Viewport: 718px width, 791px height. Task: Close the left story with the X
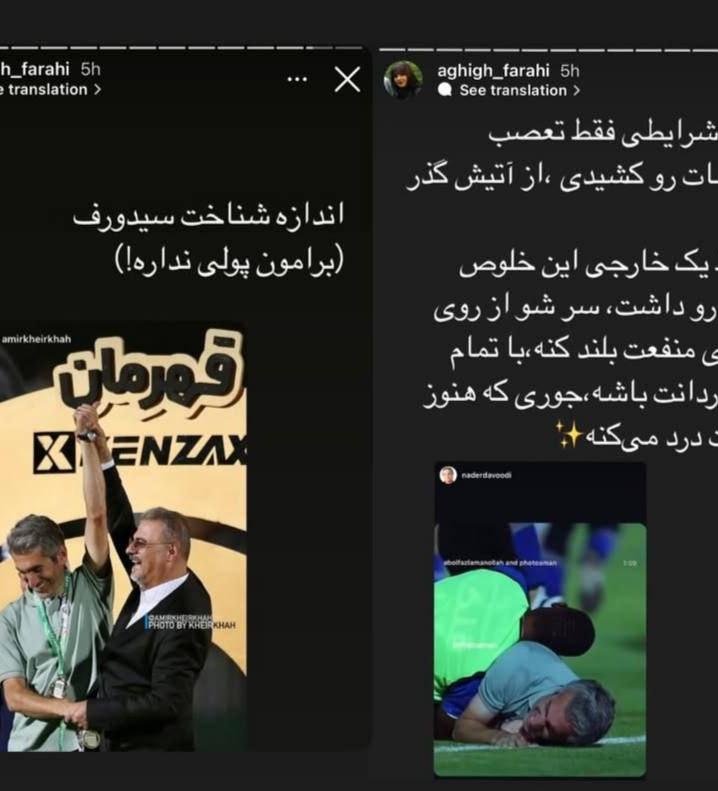tap(348, 79)
